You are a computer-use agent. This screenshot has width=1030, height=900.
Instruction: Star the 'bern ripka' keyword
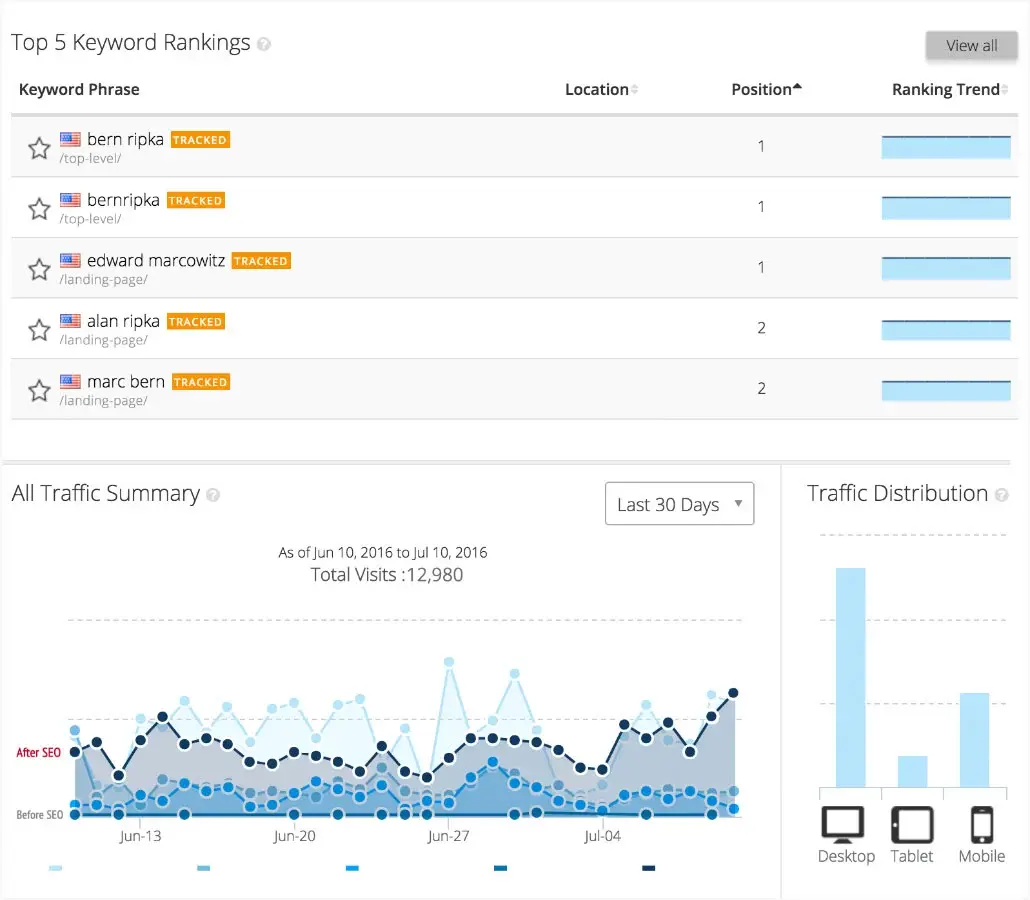pos(39,148)
